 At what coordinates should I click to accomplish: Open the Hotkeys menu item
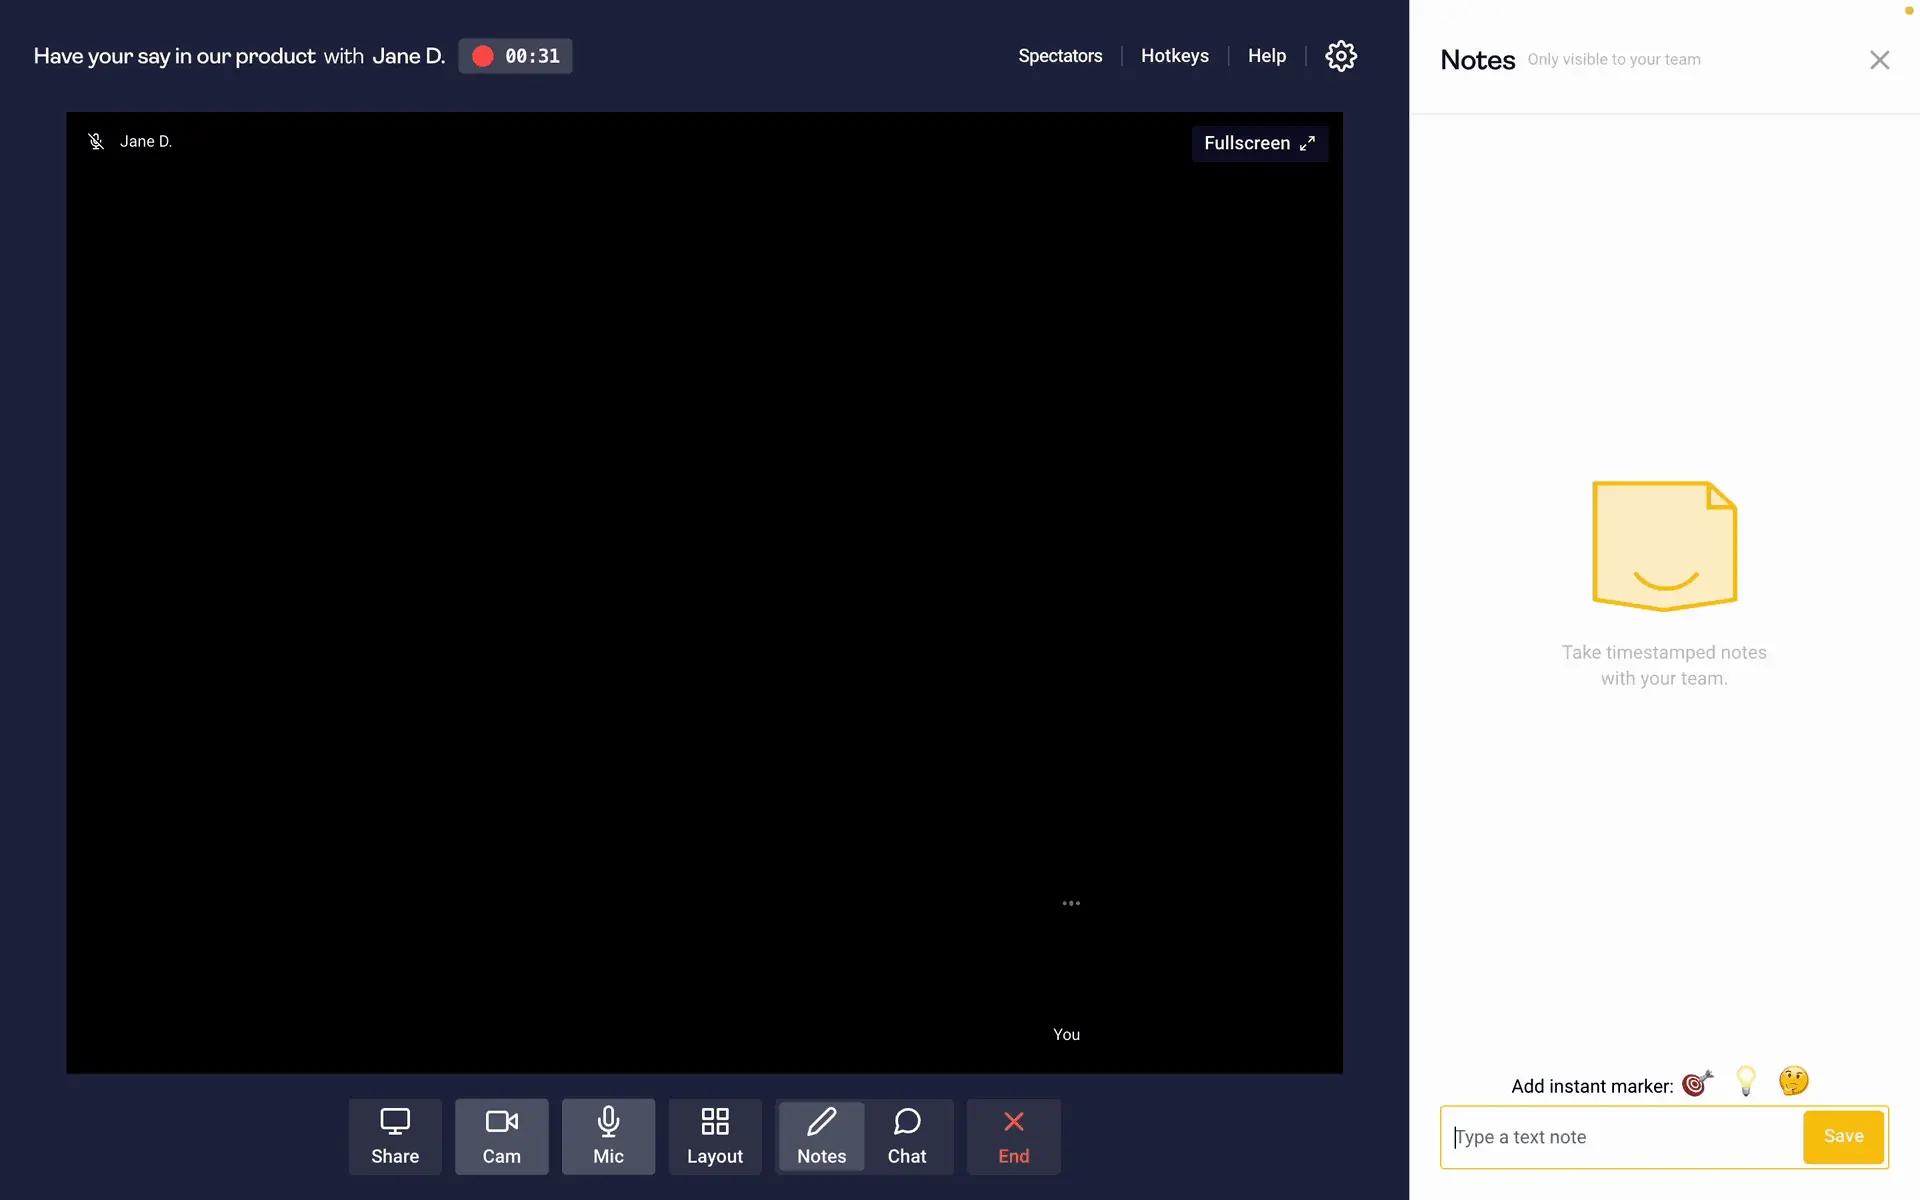[x=1174, y=56]
